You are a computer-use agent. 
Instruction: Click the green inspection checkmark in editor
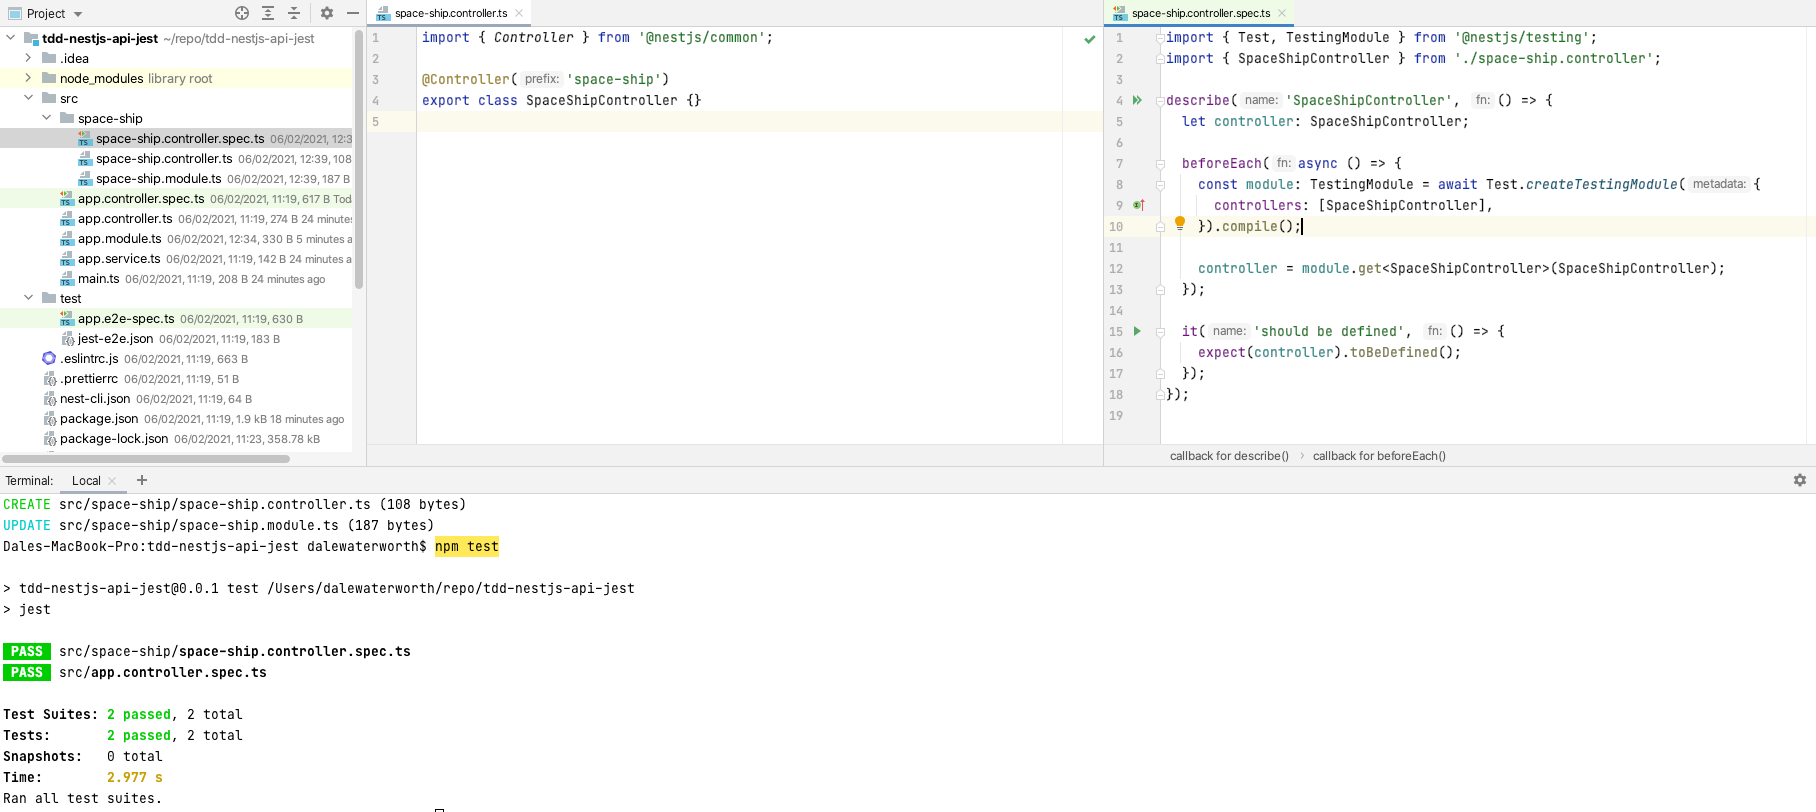(x=1090, y=39)
